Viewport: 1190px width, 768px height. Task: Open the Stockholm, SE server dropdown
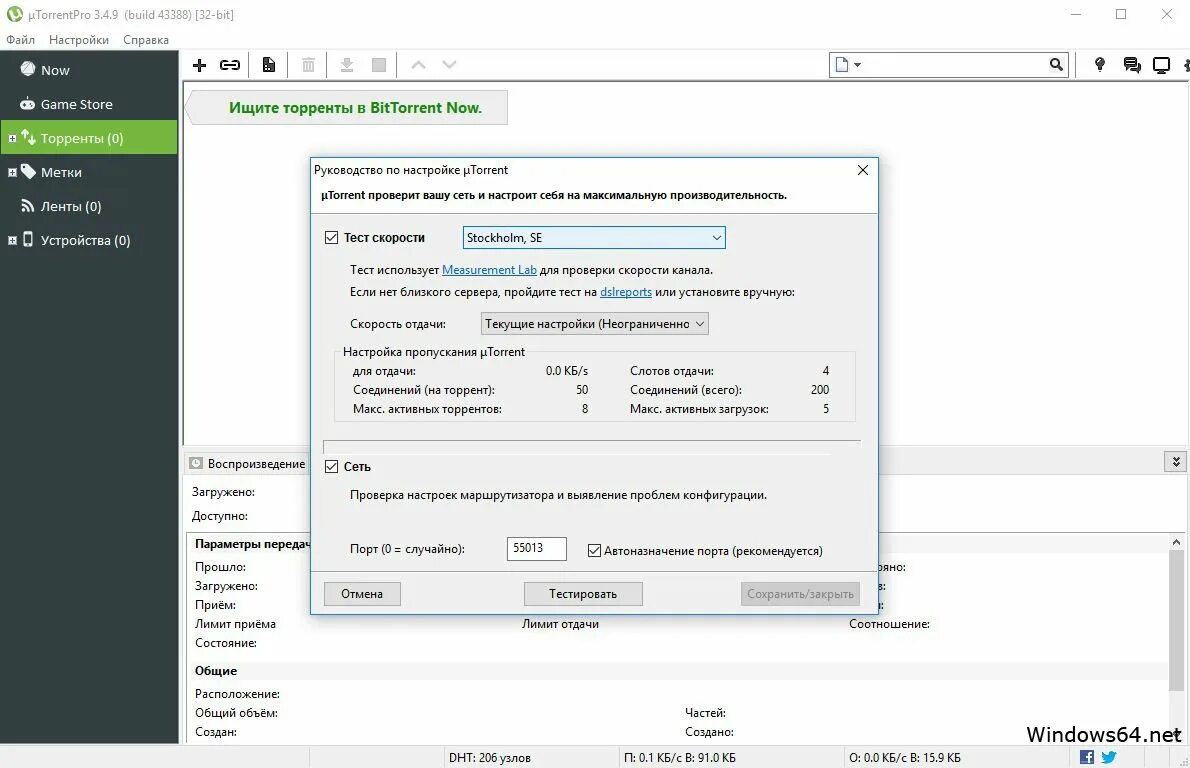[x=594, y=238]
